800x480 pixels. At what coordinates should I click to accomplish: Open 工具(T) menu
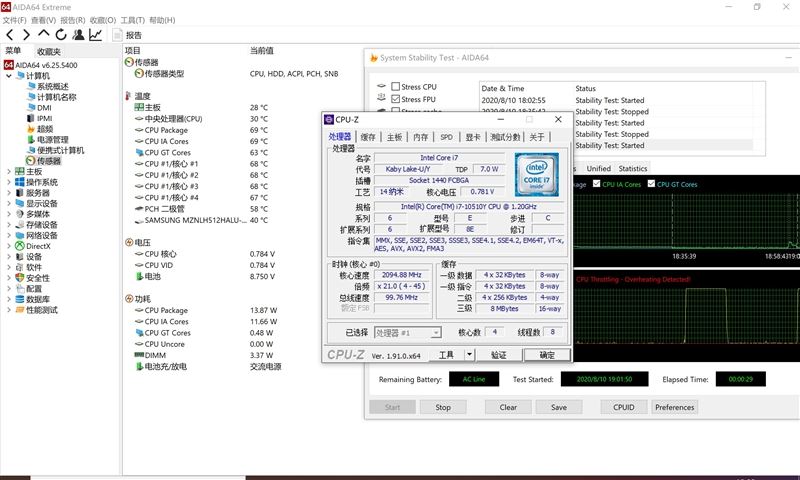point(133,20)
